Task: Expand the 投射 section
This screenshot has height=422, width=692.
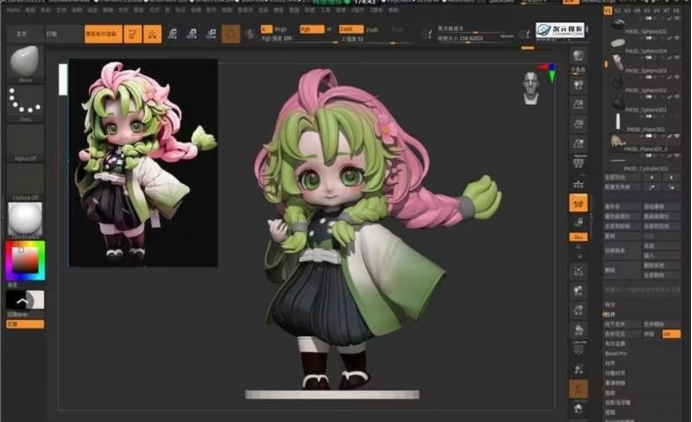Action: 610,392
